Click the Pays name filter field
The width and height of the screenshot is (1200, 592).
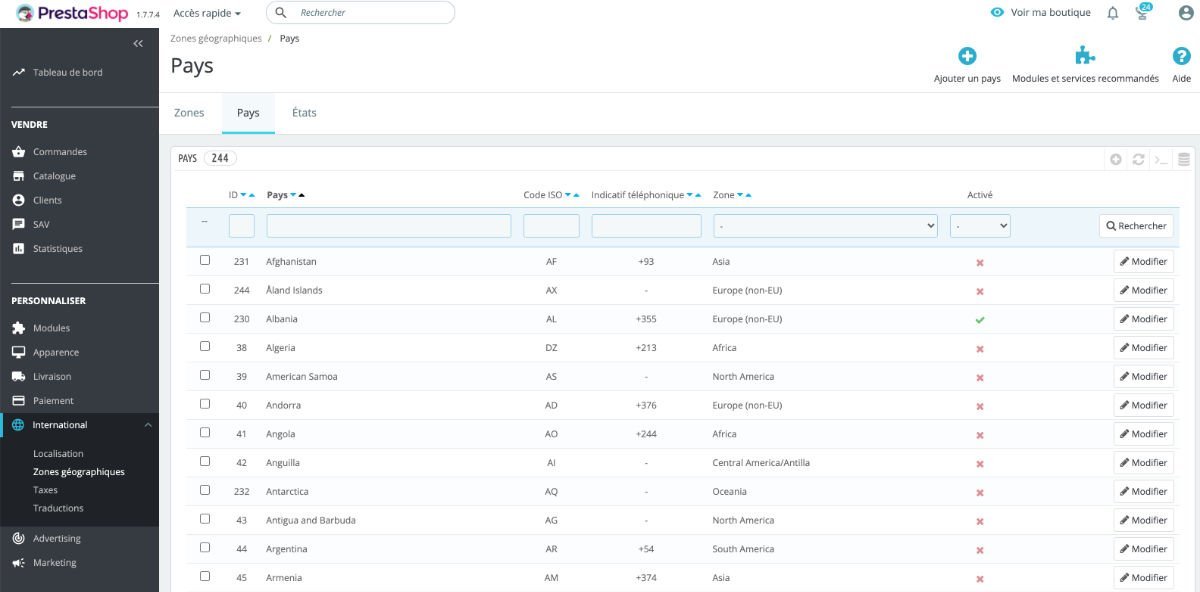(x=389, y=226)
